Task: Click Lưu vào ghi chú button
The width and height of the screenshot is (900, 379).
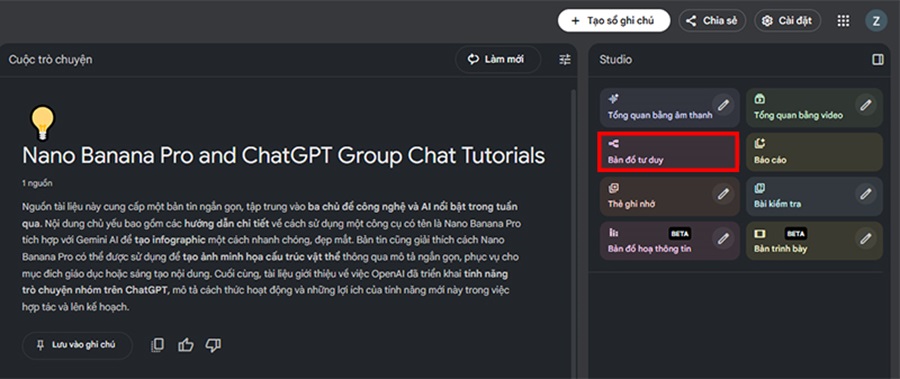Action: 77,345
